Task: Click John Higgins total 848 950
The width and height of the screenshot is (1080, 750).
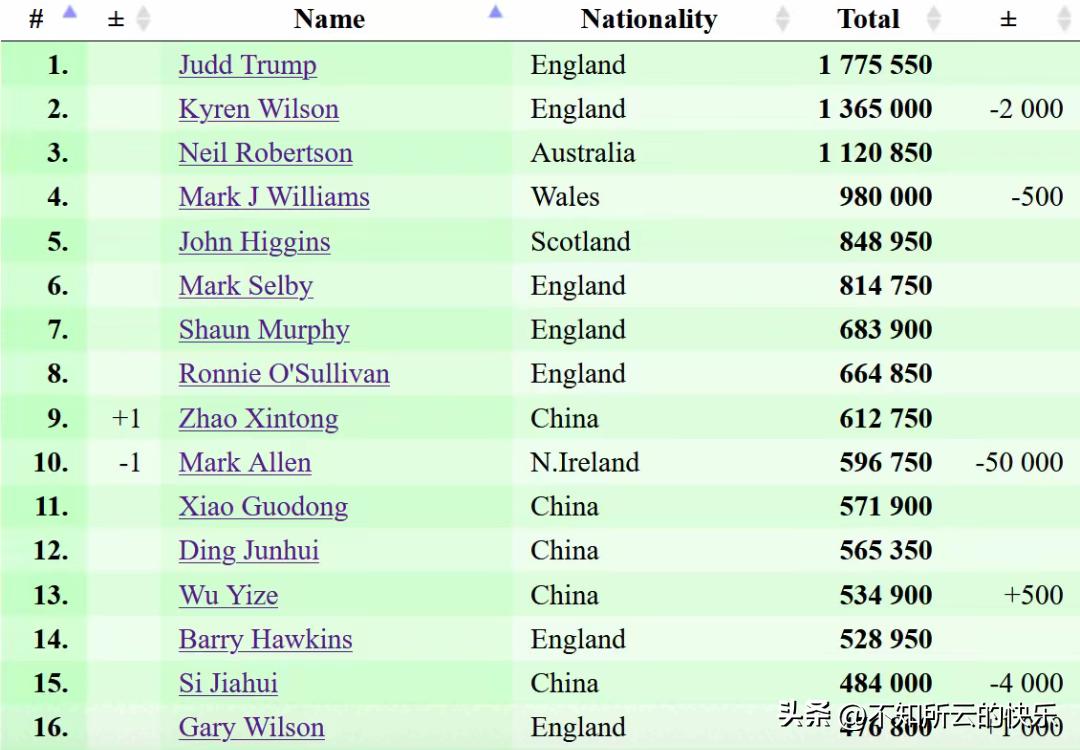Action: click(885, 242)
